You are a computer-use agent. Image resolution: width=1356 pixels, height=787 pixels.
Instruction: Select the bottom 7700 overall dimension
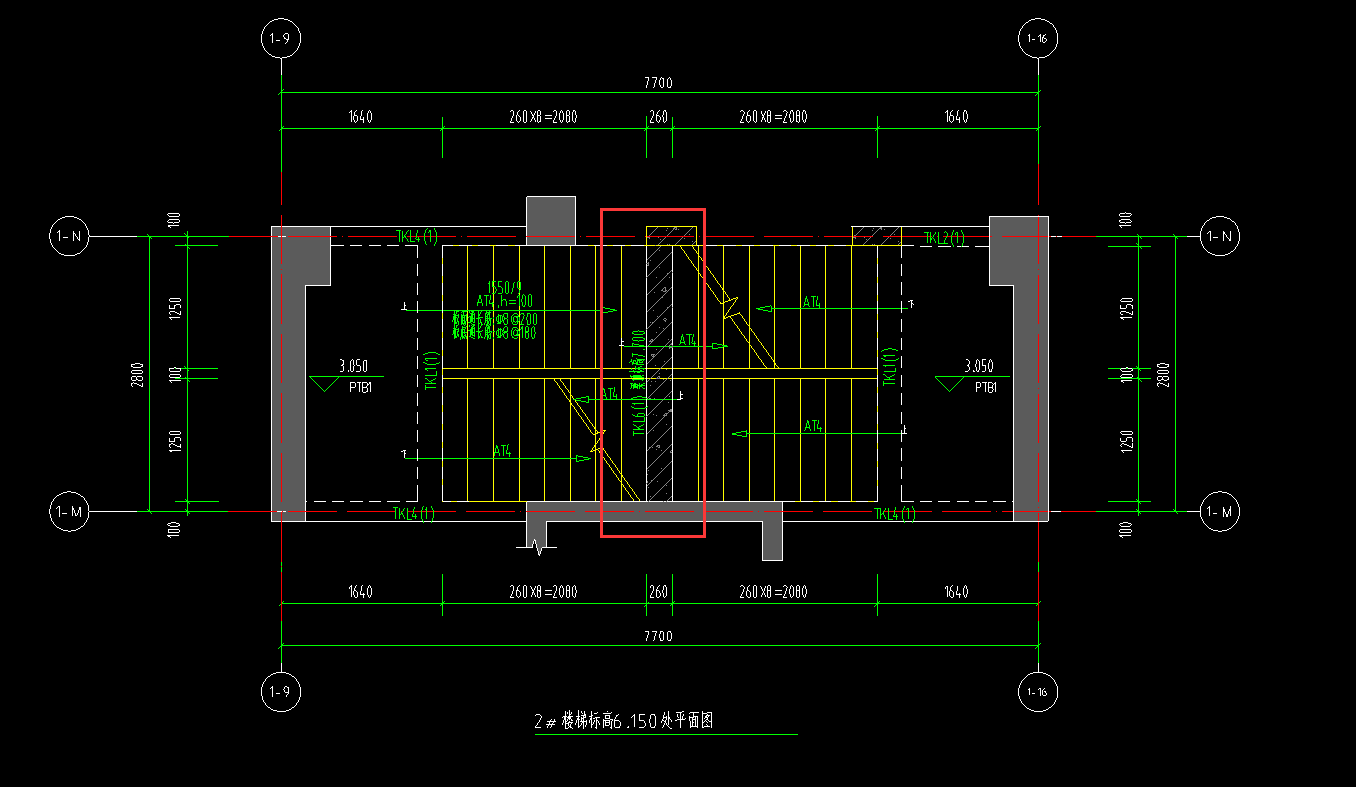click(x=659, y=636)
